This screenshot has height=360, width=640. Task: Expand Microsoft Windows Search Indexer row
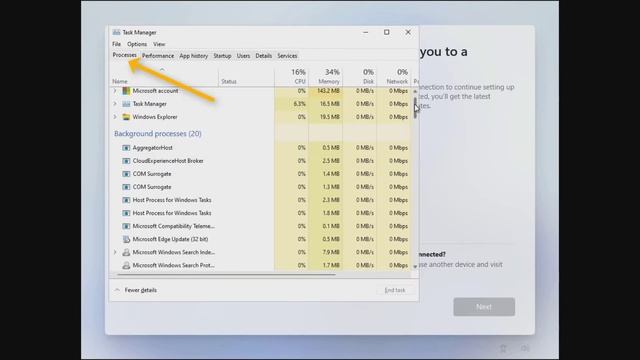pyautogui.click(x=115, y=252)
